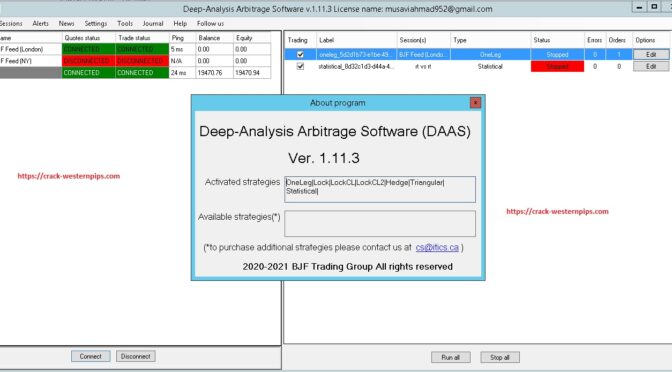This screenshot has height=372, width=672.
Task: Click the Statistical type cell
Action: pos(490,66)
